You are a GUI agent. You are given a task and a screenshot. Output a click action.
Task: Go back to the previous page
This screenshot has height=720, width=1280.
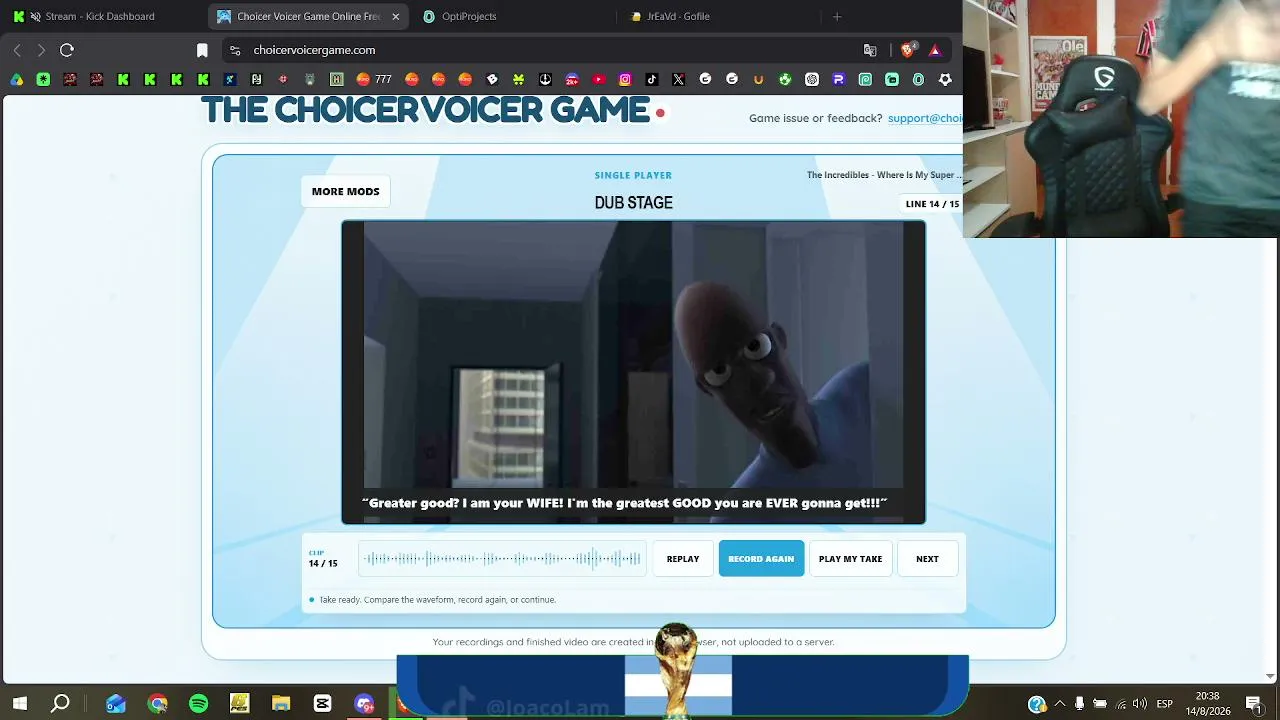tap(17, 50)
